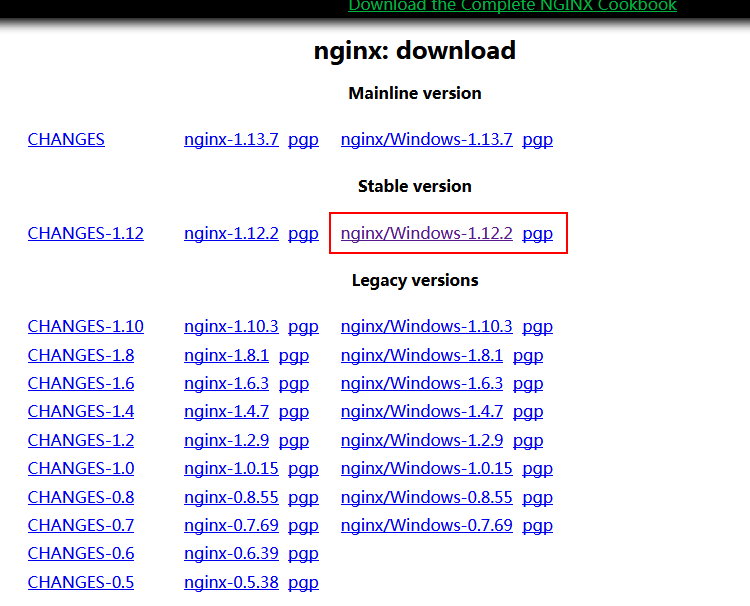The width and height of the screenshot is (750, 606).
Task: Open pgp signature for nginx-1.13.7
Action: pyautogui.click(x=303, y=141)
